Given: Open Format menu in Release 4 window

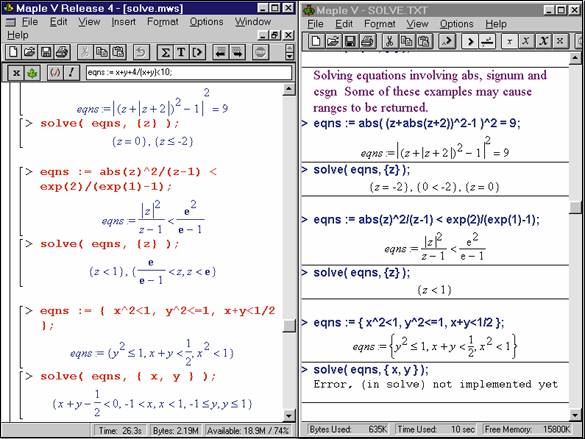Looking at the screenshot, I should coord(163,22).
